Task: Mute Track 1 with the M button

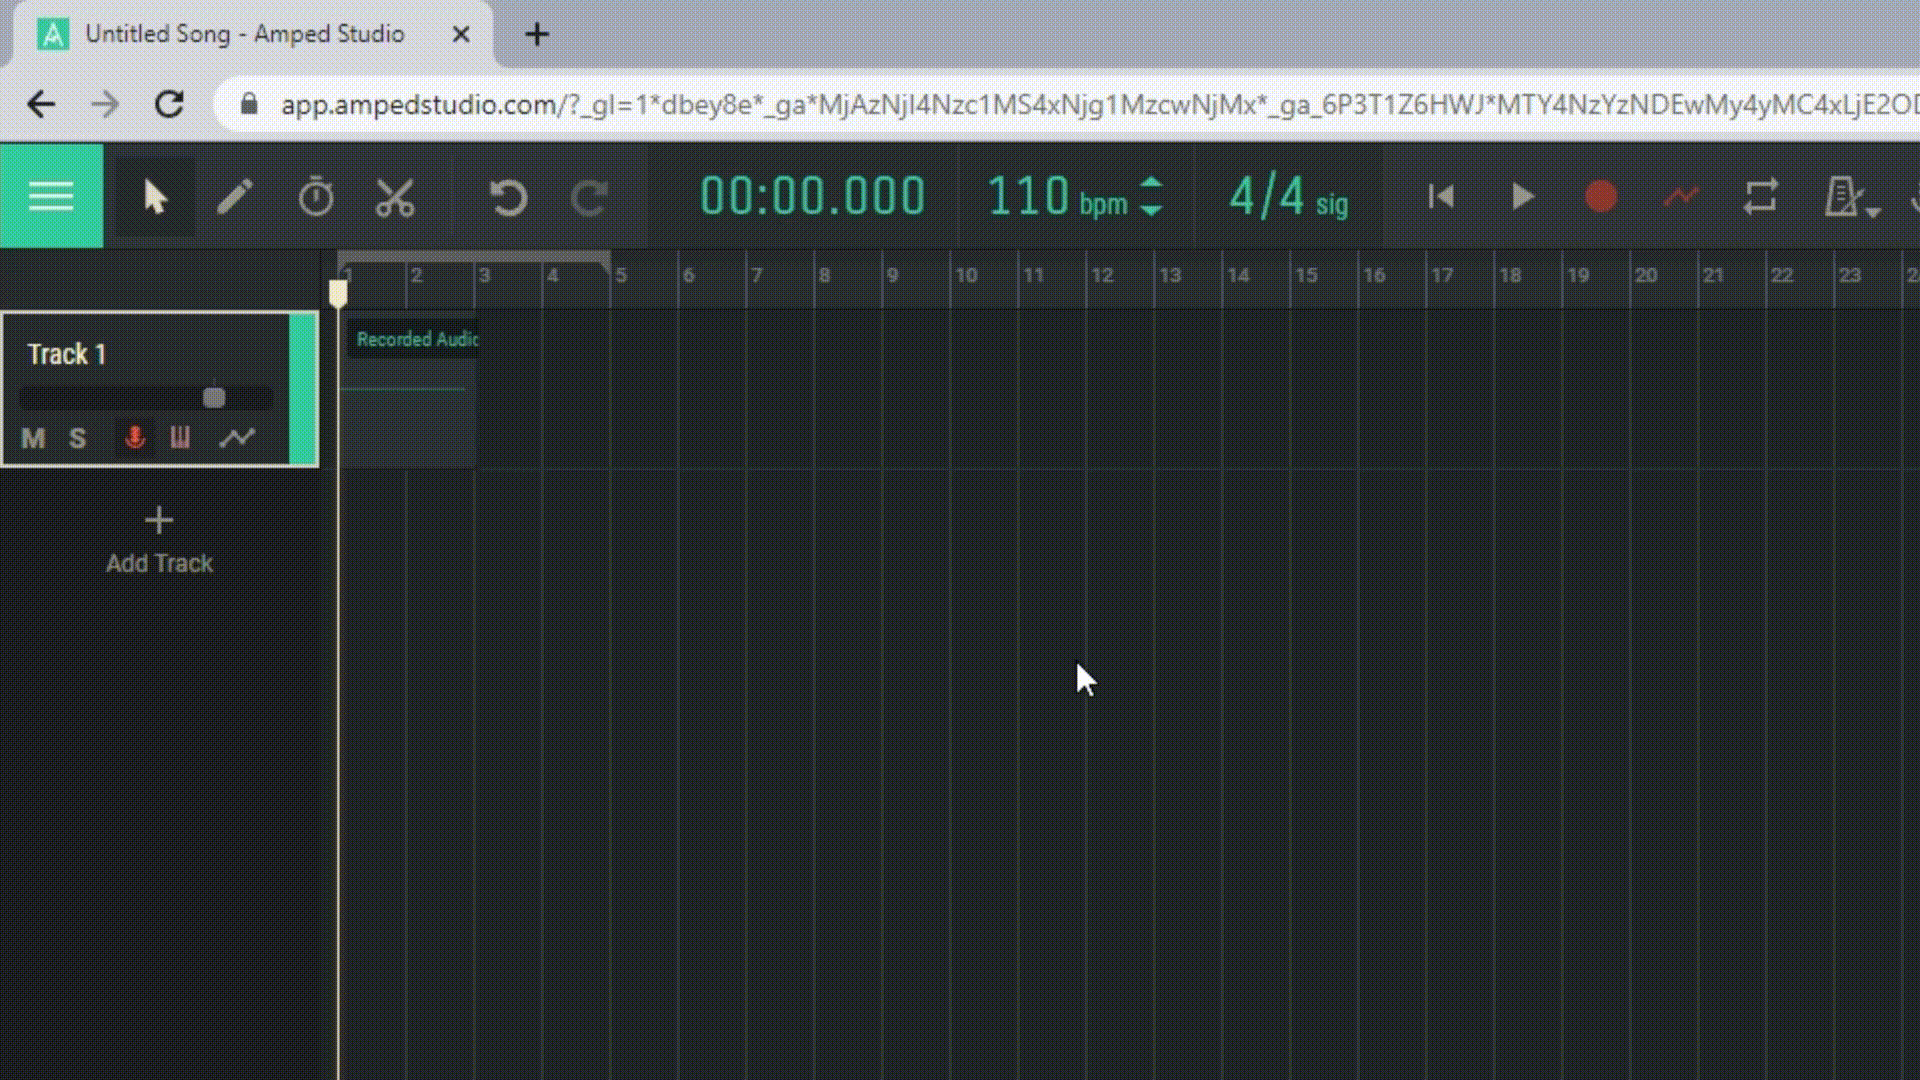Action: click(x=32, y=437)
